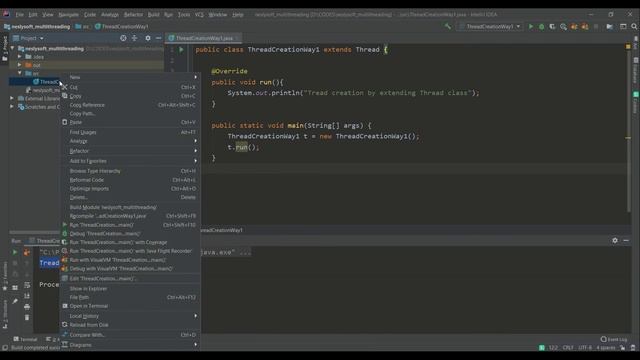Expand External Libraries
Image resolution: width=640 pixels, height=360 pixels.
click(12, 98)
